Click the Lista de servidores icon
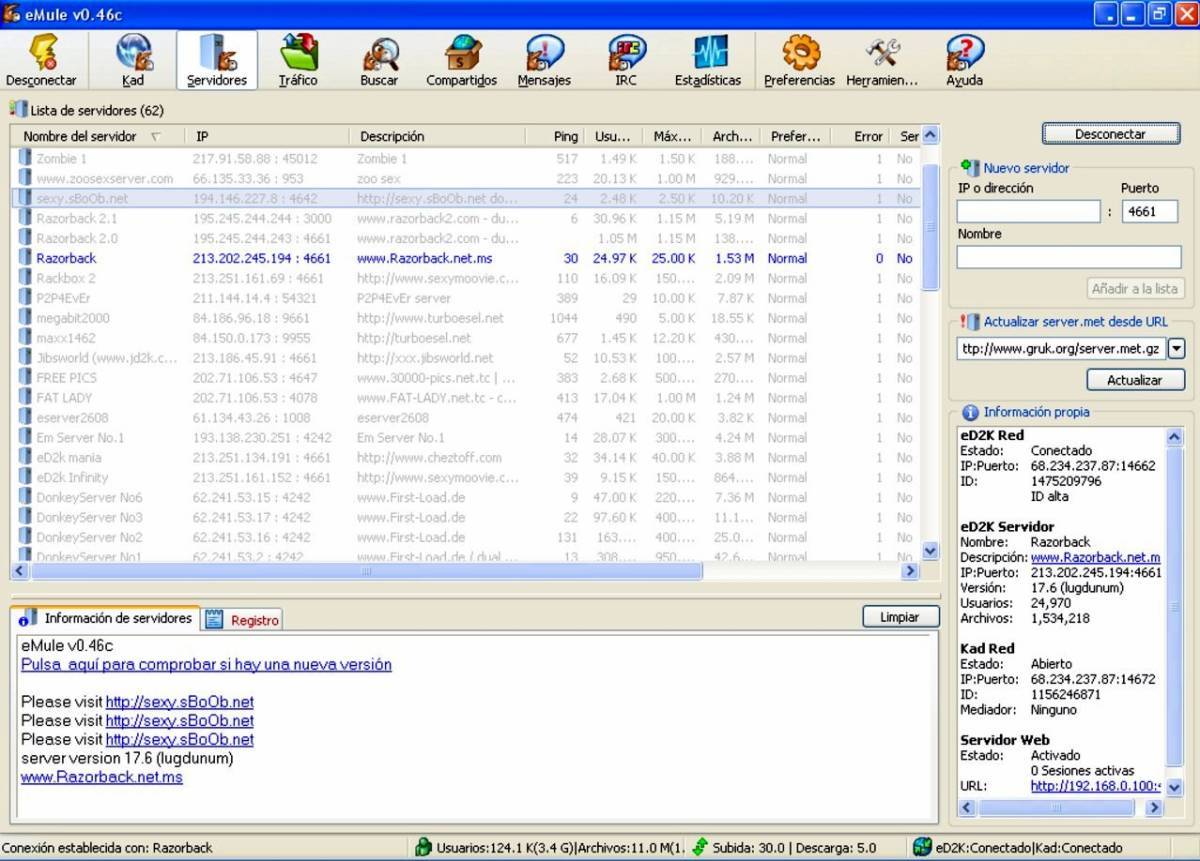Image resolution: width=1200 pixels, height=861 pixels. (18, 110)
